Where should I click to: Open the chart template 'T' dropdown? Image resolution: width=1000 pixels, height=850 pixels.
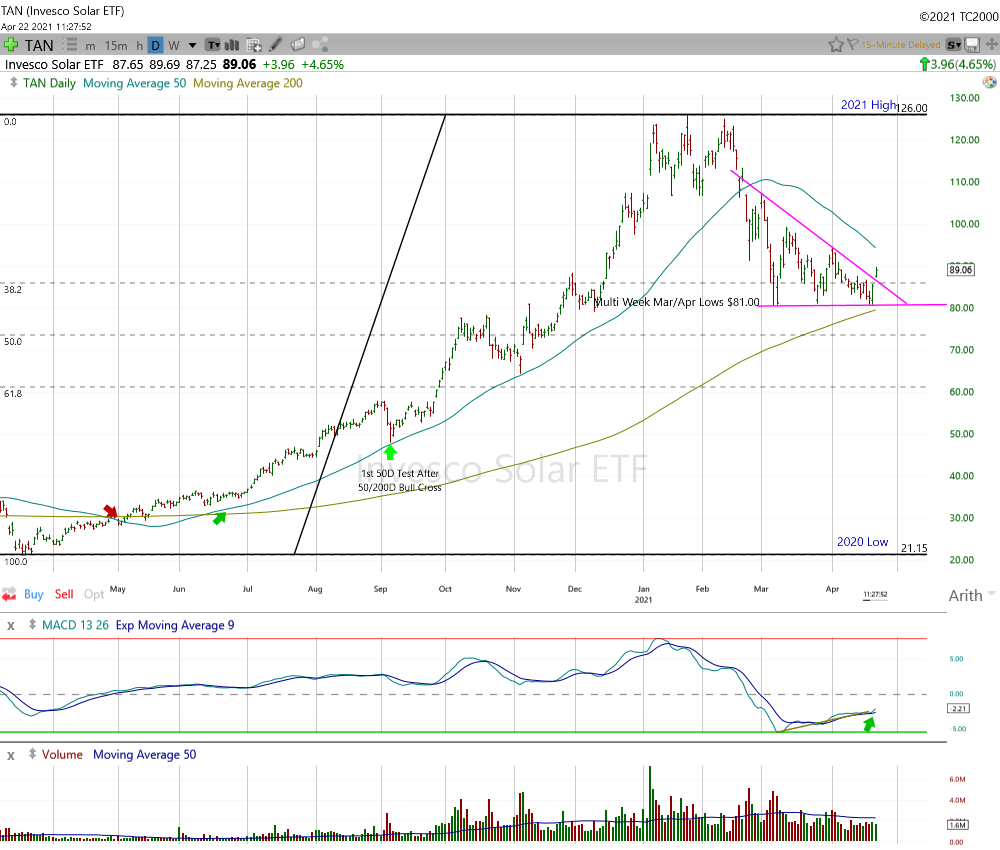pos(212,45)
